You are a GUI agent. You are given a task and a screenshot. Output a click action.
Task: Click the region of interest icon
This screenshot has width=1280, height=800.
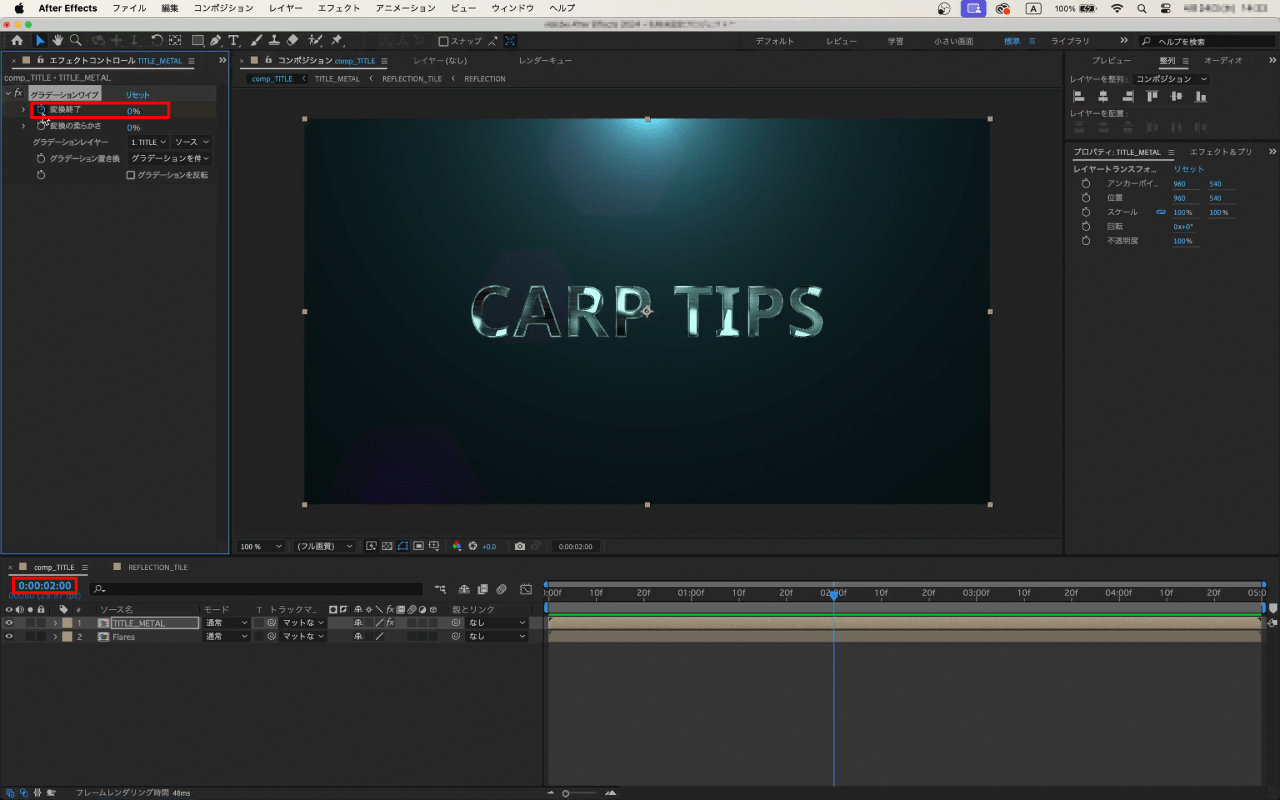(x=419, y=546)
